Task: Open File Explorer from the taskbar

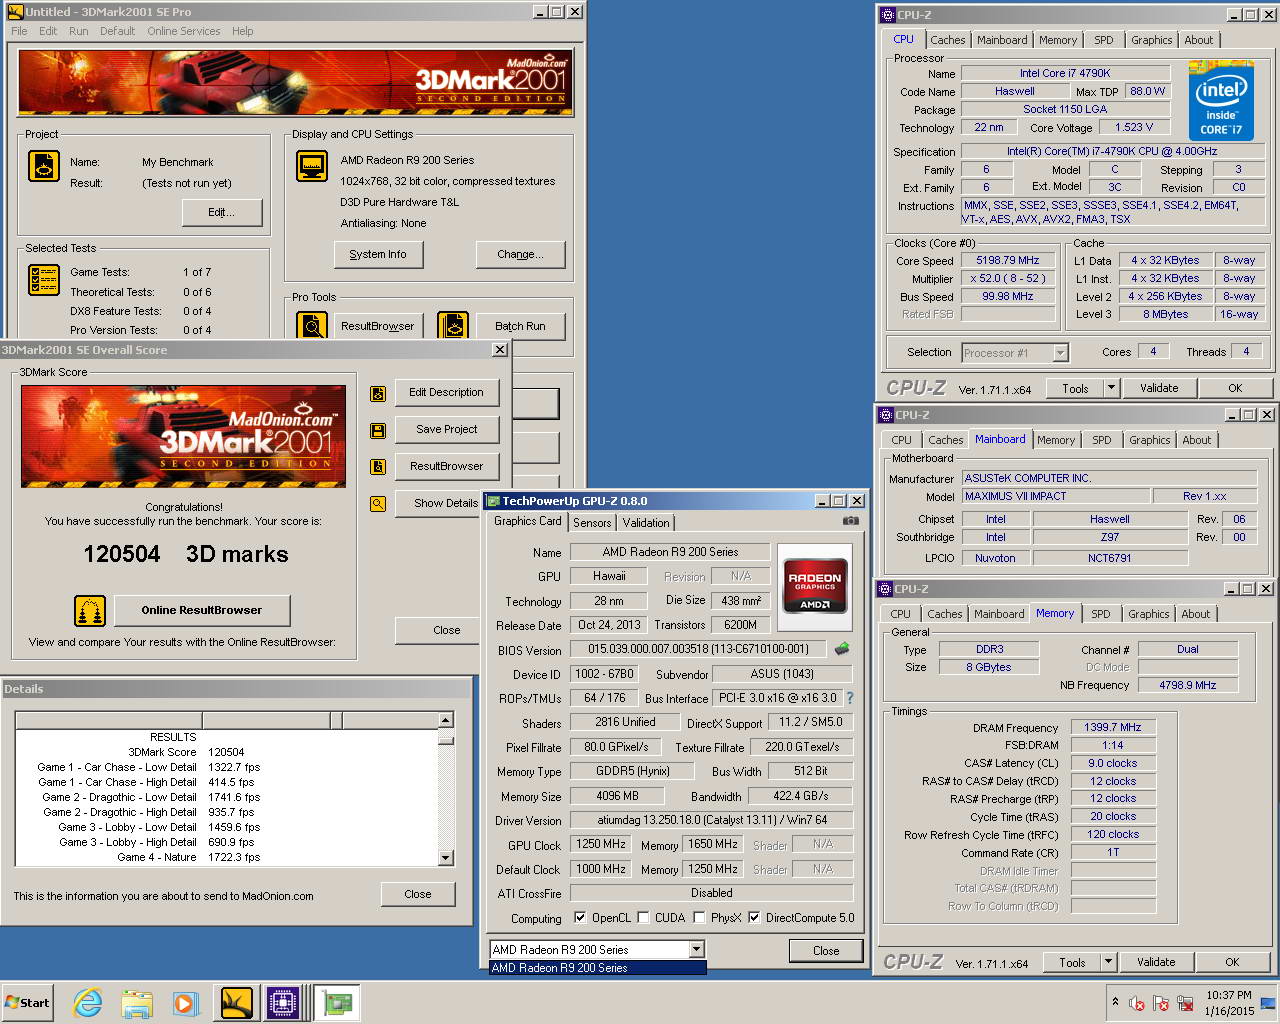Action: click(x=136, y=1003)
